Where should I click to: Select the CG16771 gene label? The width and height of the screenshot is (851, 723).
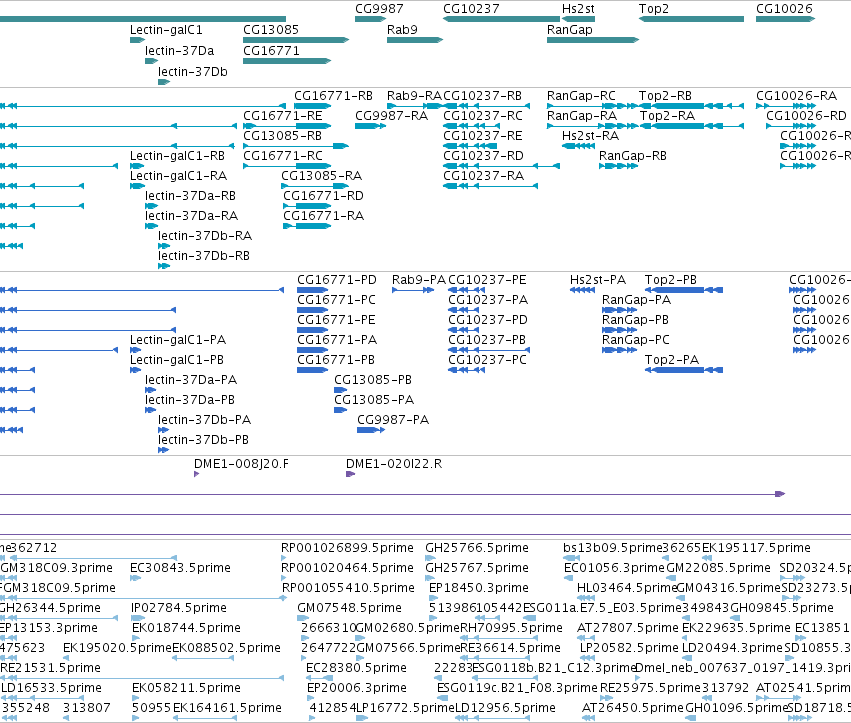pyautogui.click(x=271, y=51)
